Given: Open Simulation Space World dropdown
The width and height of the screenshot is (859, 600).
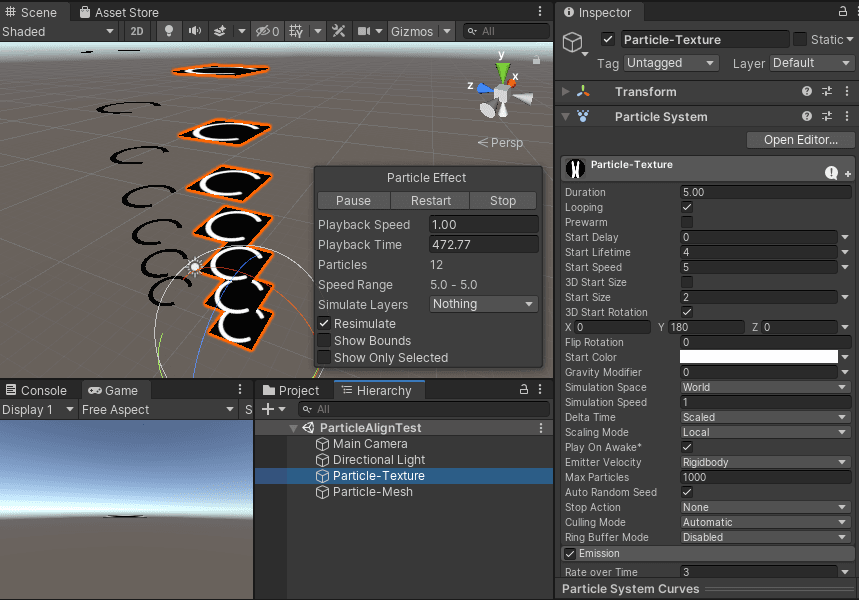Looking at the screenshot, I should tap(765, 387).
